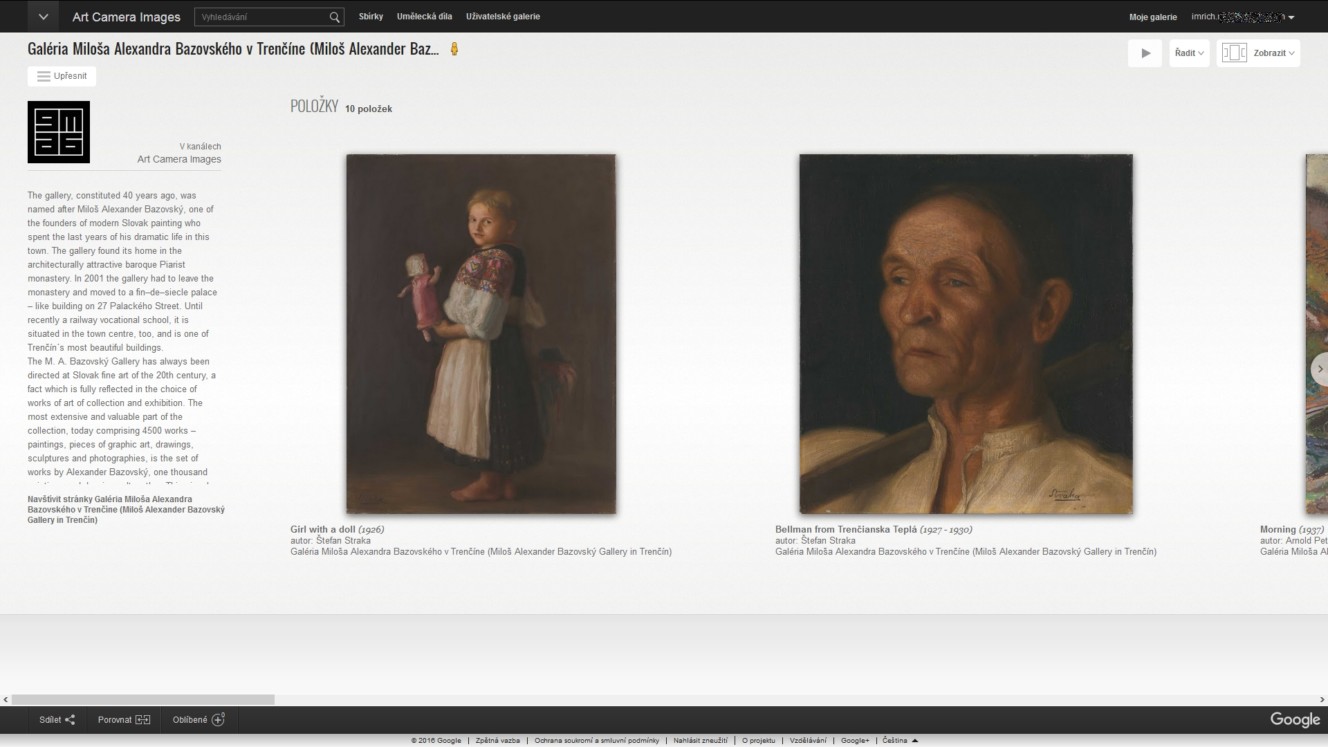Open the Google+ footer link
1328x747 pixels.
[x=855, y=741]
